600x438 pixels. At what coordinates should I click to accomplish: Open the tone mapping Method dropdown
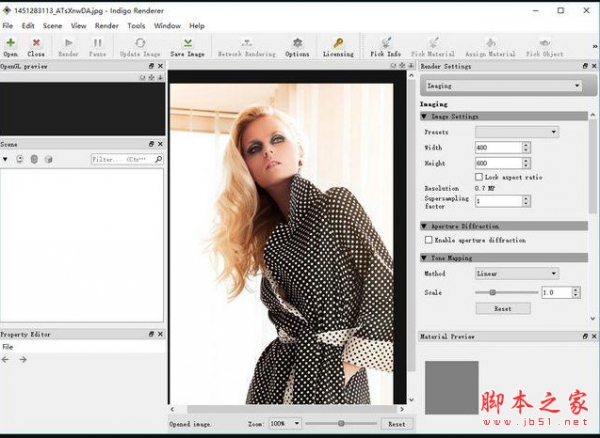pos(517,274)
